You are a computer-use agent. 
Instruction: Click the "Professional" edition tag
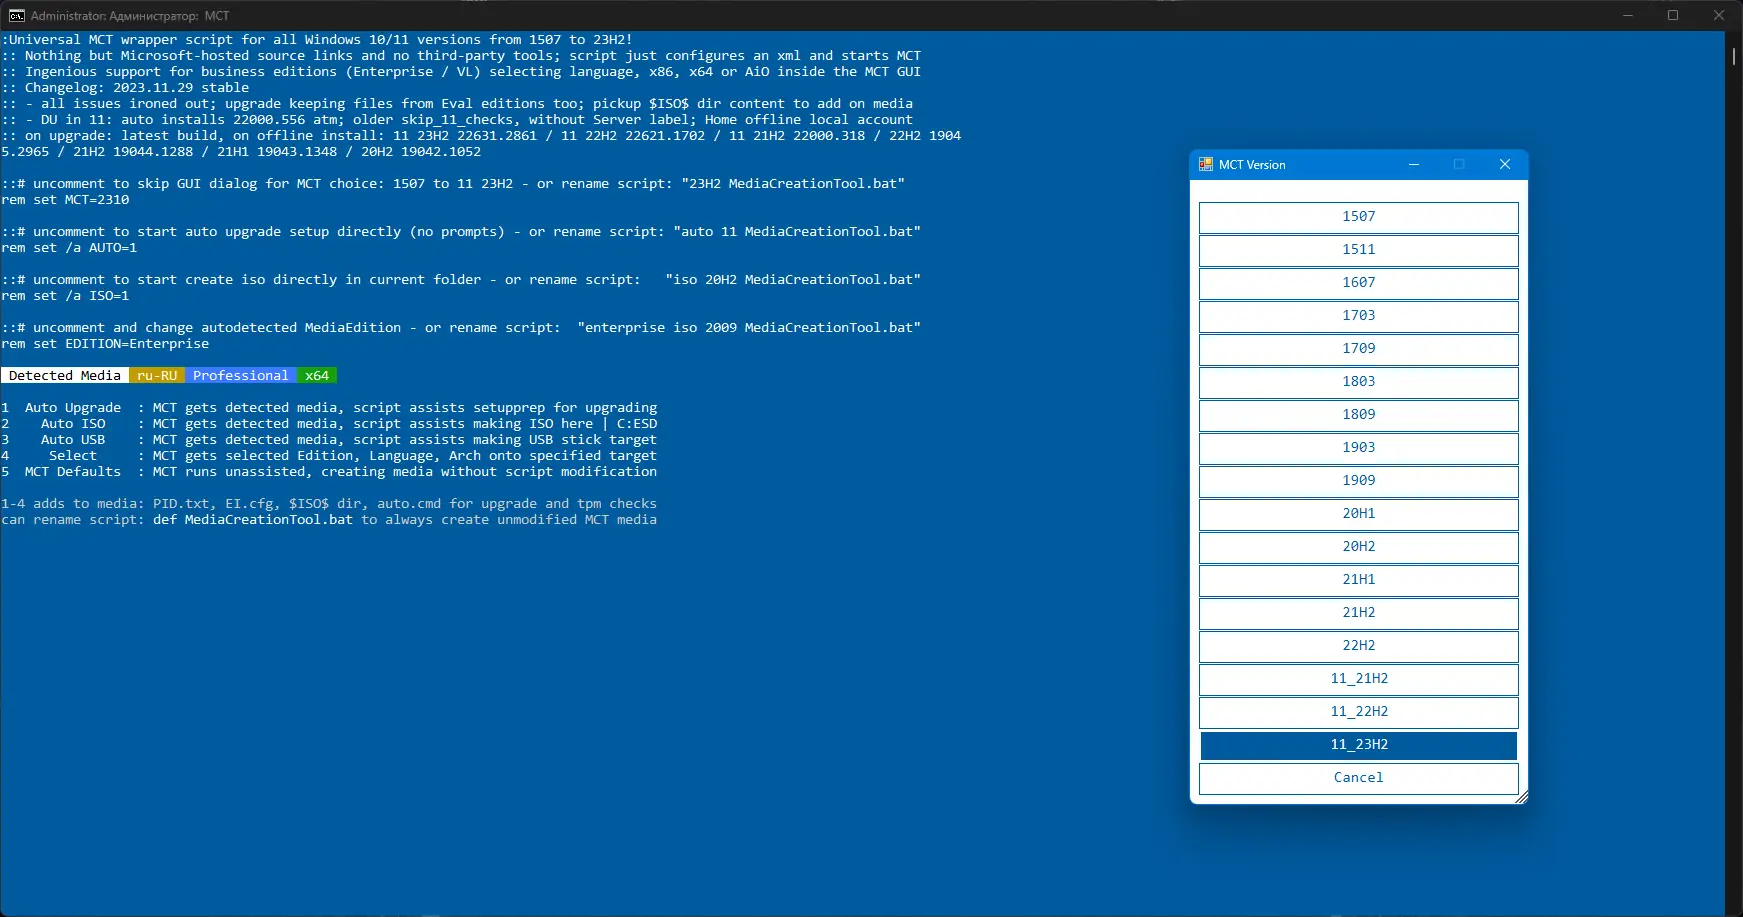[241, 376]
